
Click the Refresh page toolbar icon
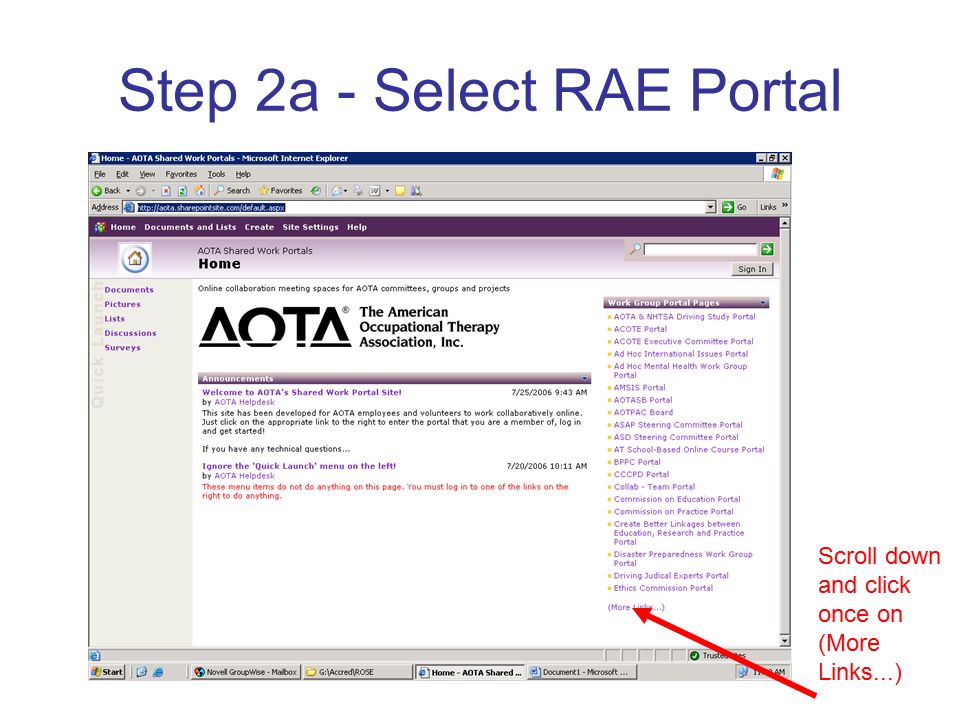coord(182,190)
